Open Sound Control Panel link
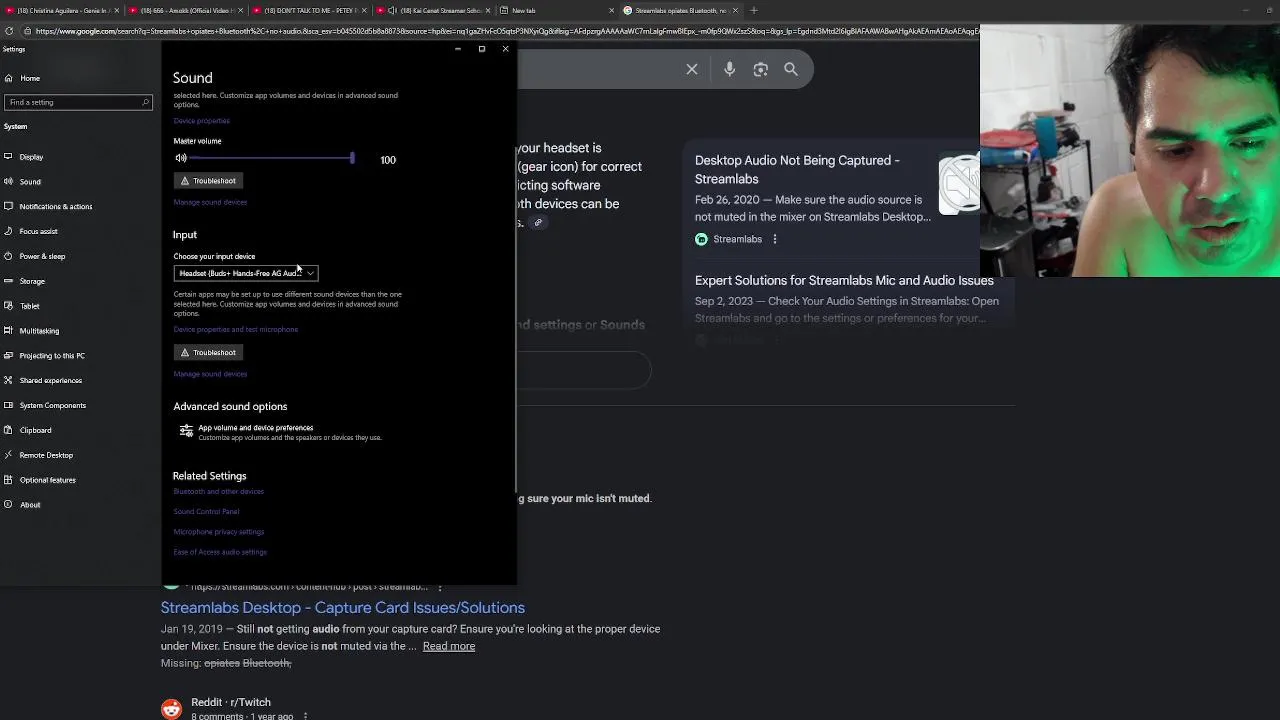The image size is (1280, 720). (206, 512)
